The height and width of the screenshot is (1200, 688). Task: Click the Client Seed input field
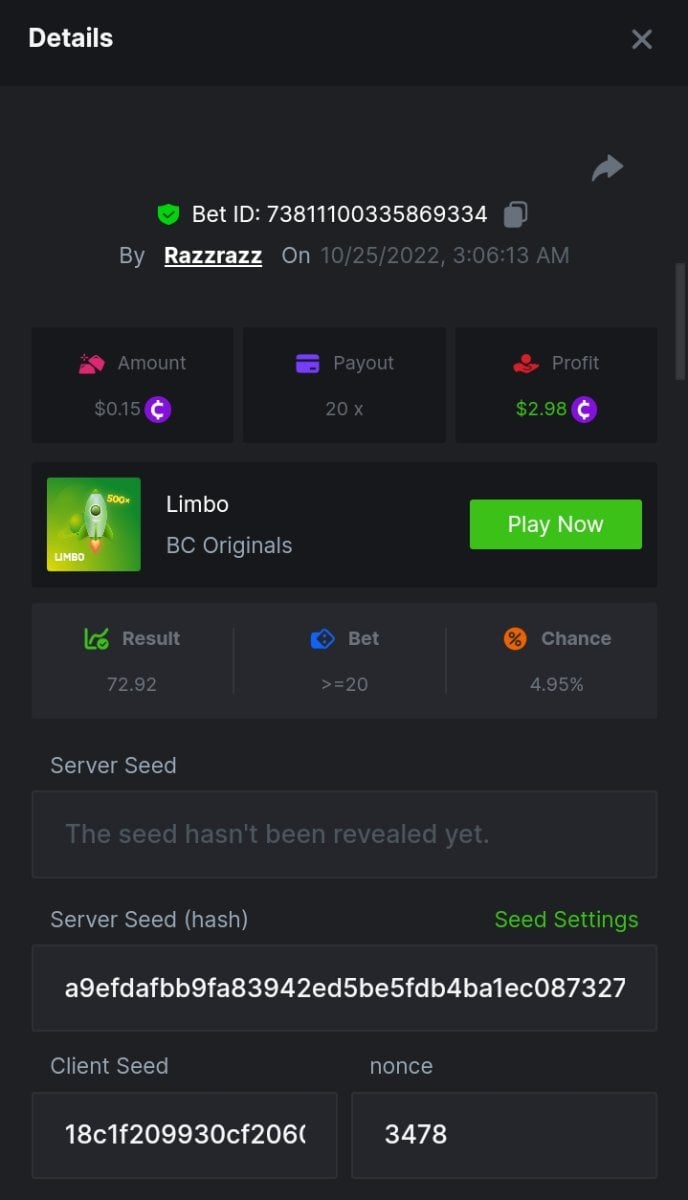pos(184,1135)
